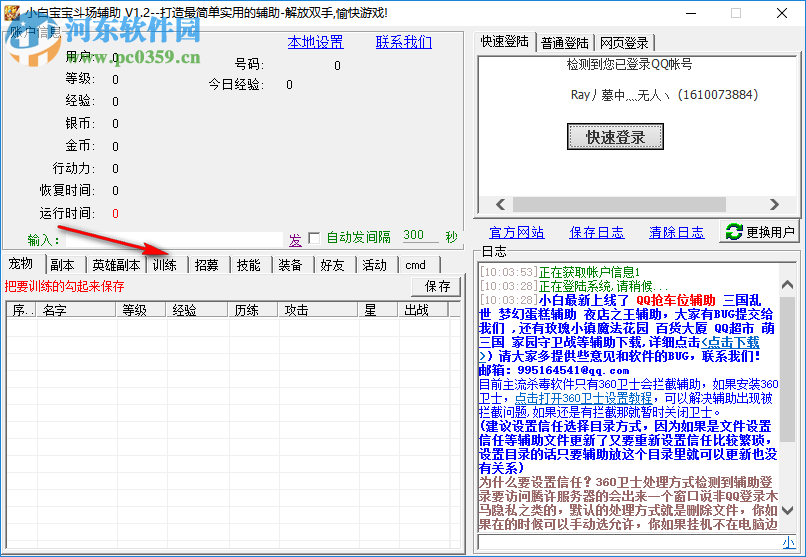Click the 保存日志 link
This screenshot has height=557, width=806.
(x=596, y=233)
